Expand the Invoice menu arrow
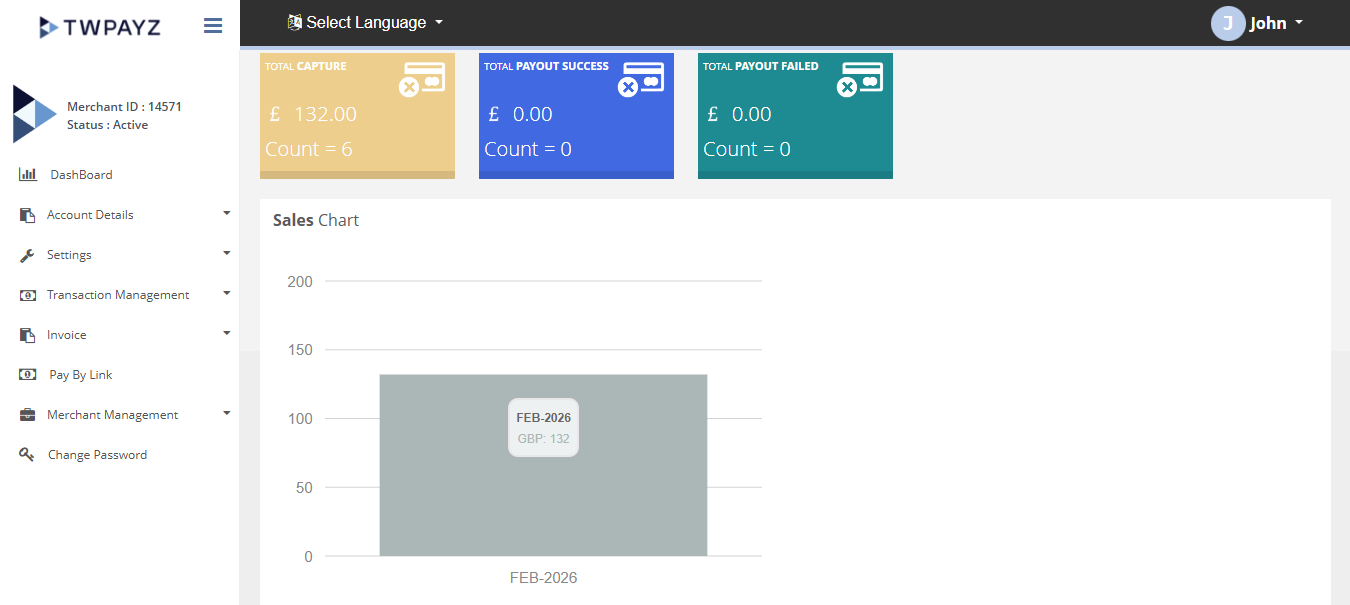The width and height of the screenshot is (1350, 605). click(x=227, y=333)
